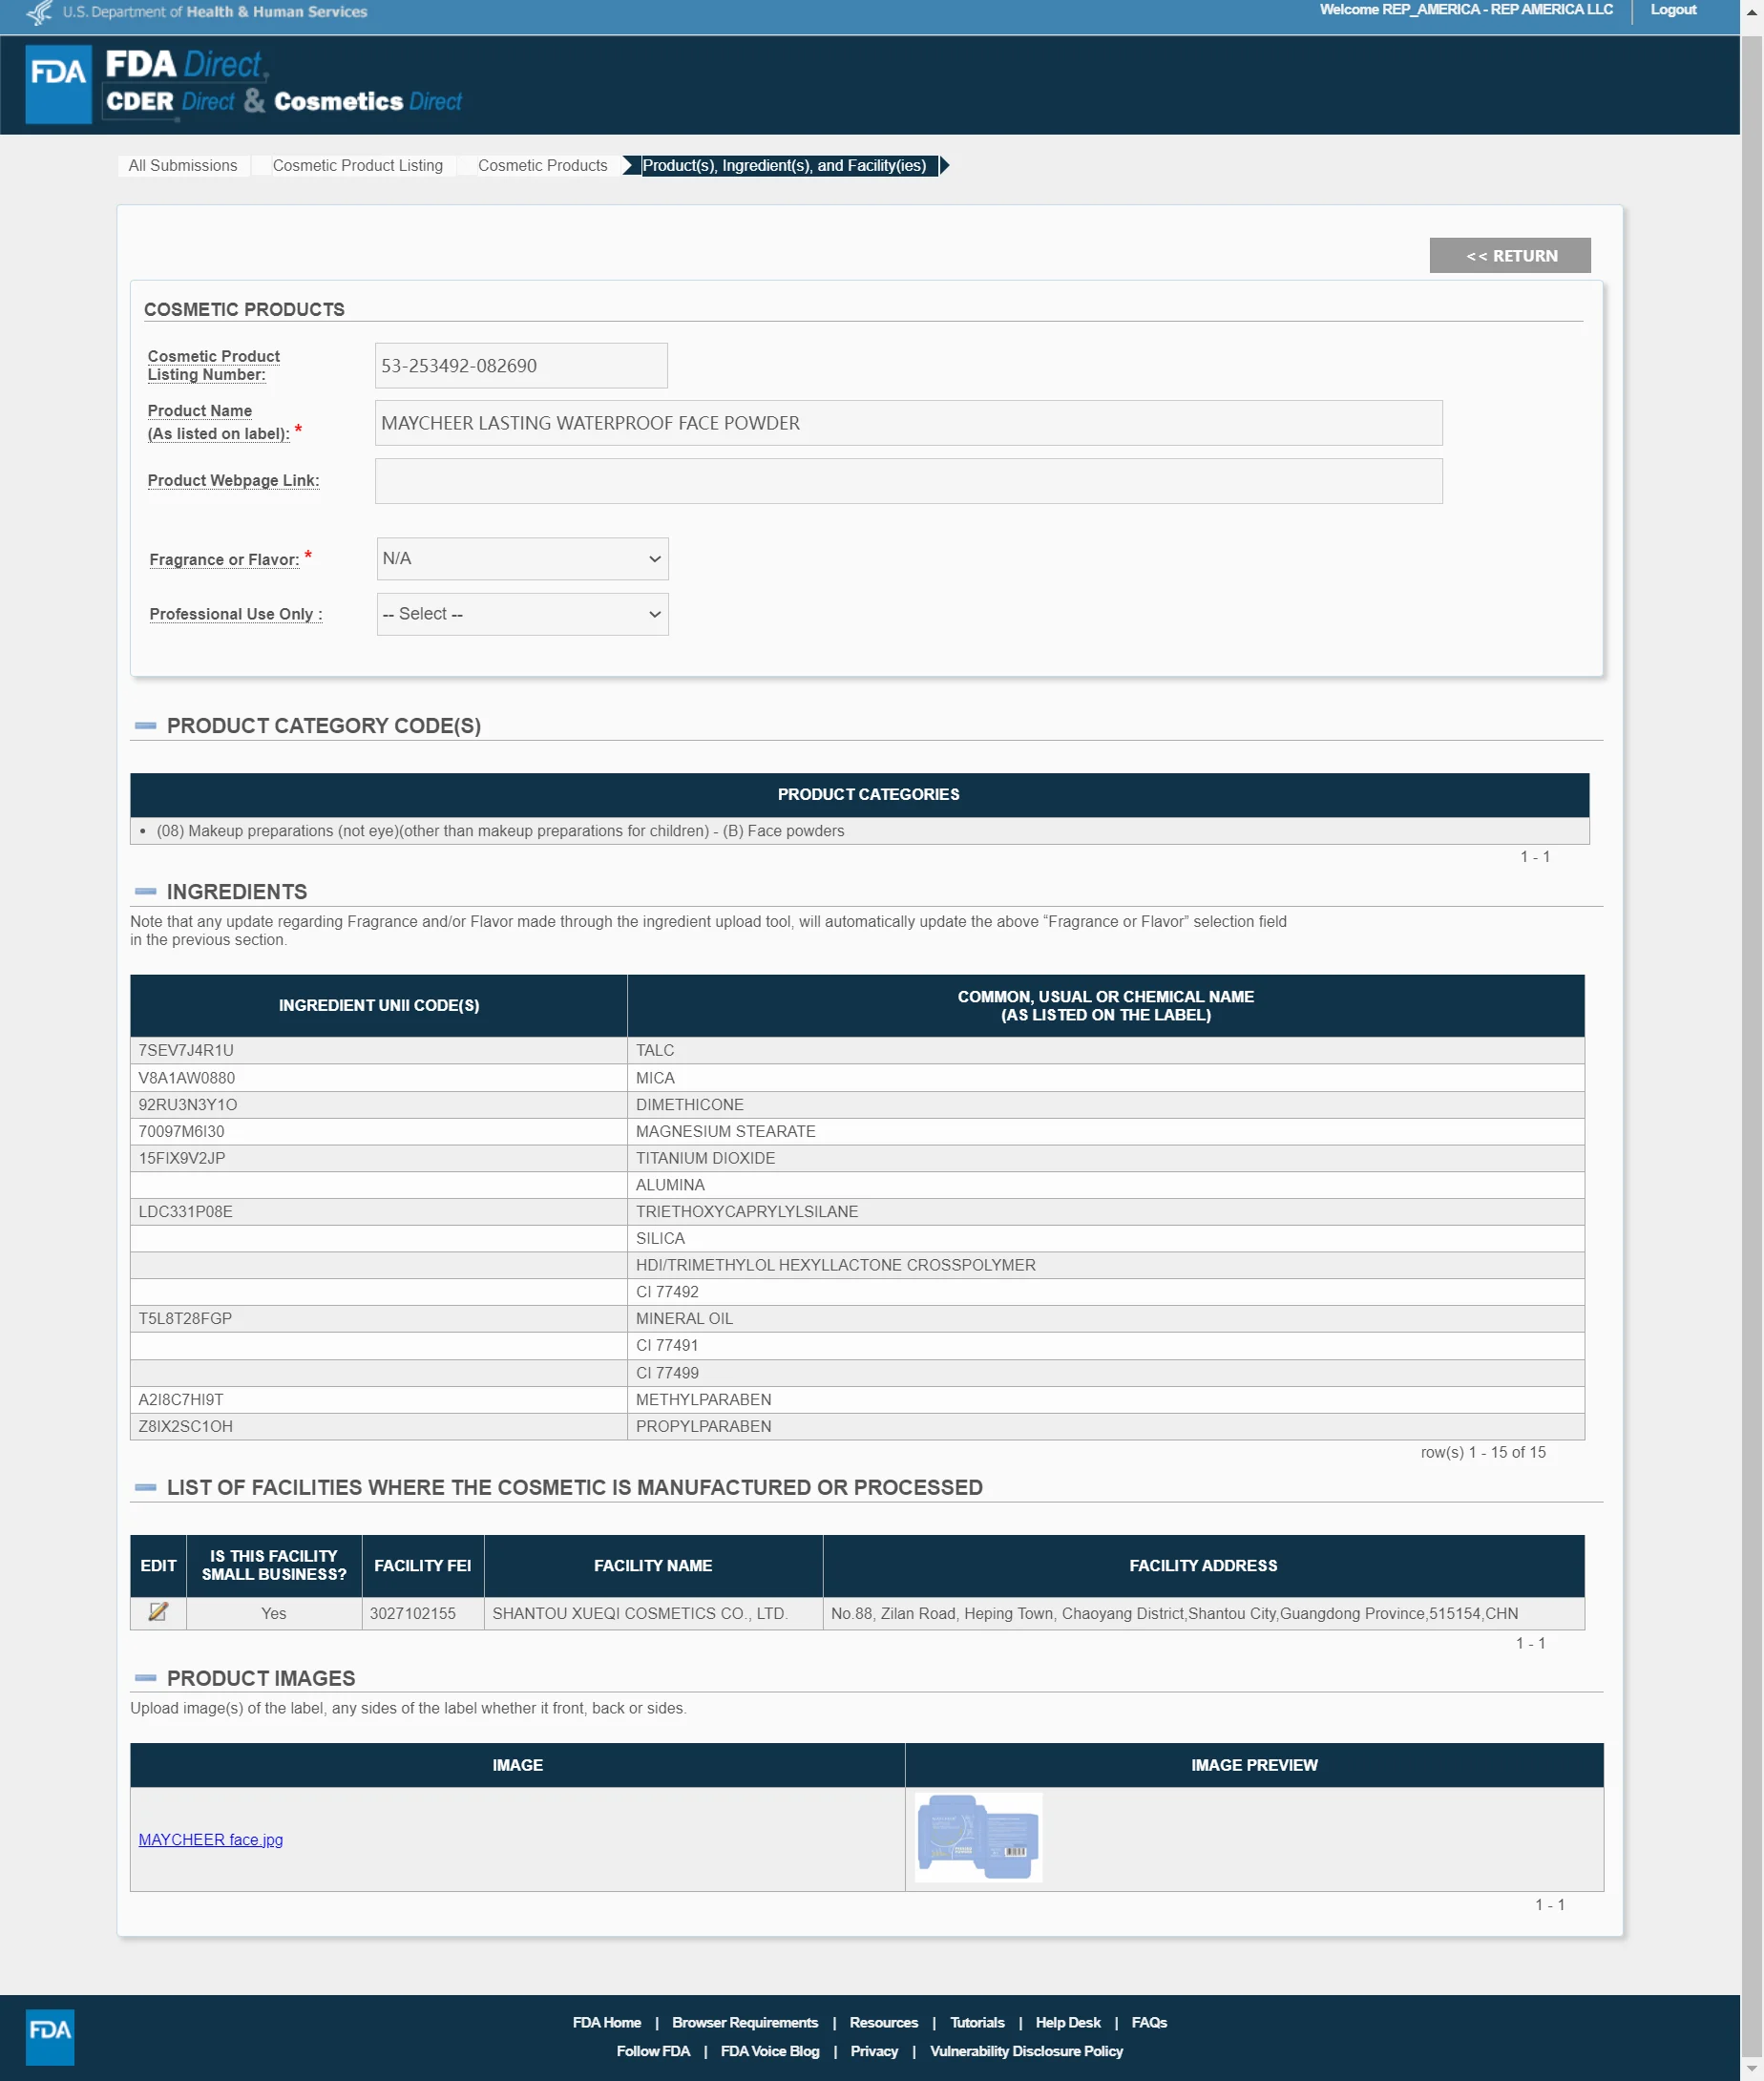
Task: Select the TRIETHOXYCAPRYLYLSILANE ingredient cell
Action: click(x=1105, y=1212)
